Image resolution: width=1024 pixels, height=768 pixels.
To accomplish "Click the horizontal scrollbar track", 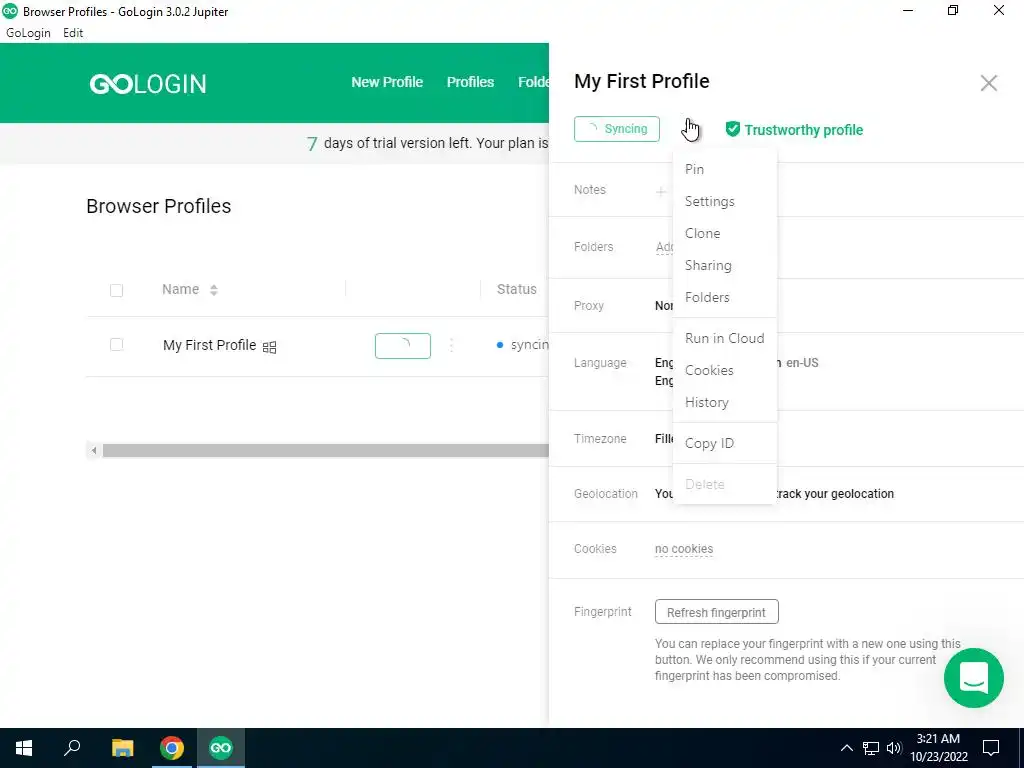I will [x=325, y=451].
